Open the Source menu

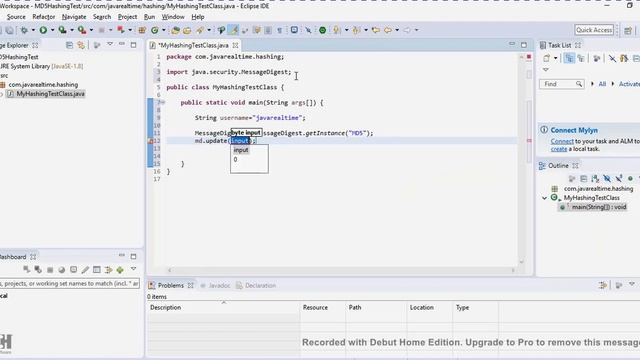[x=16, y=17]
